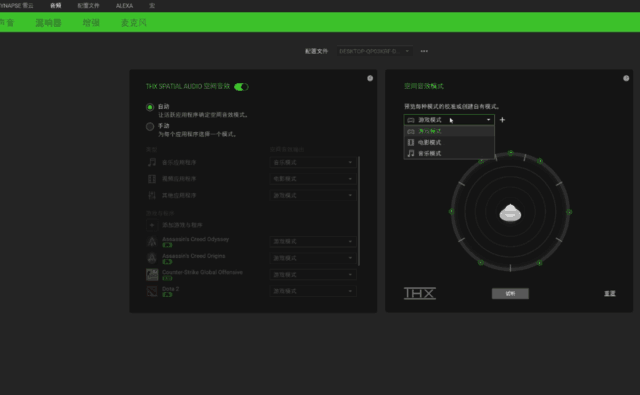The image size is (640, 395).
Task: Open the DESKTOP profile dropdown
Action: click(374, 51)
